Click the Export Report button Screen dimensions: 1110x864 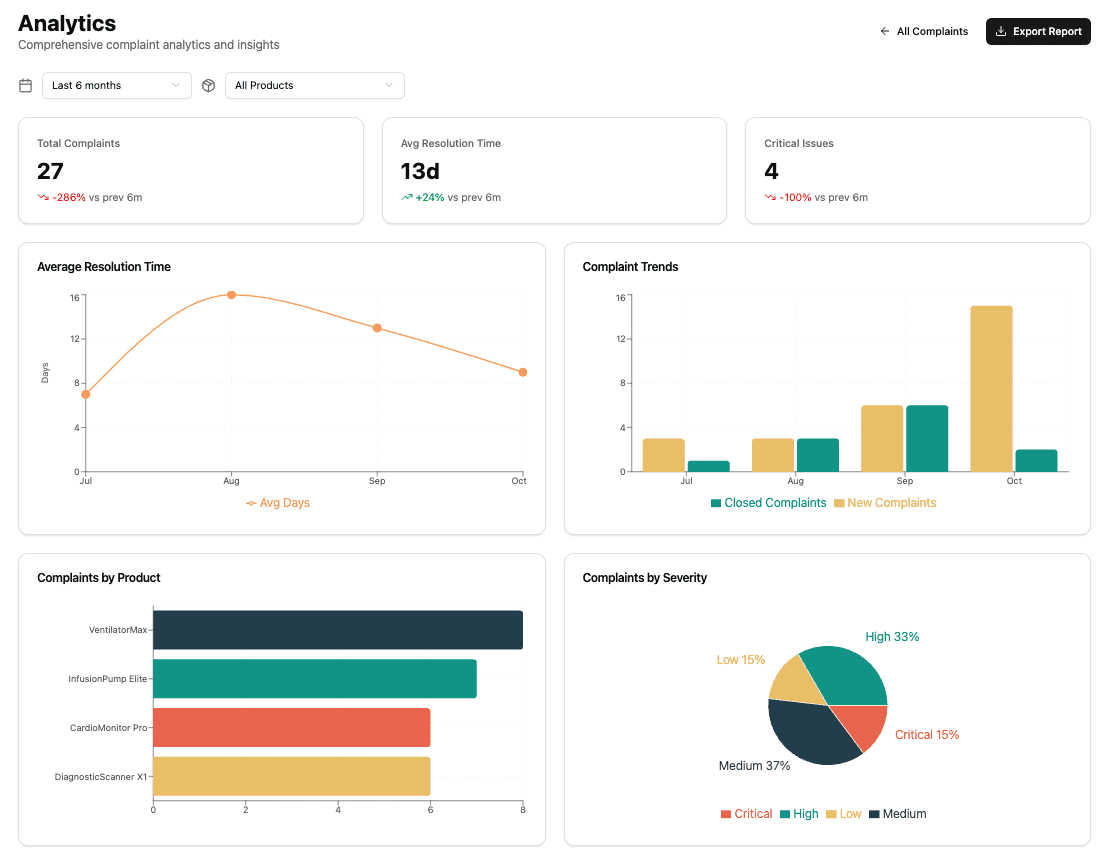coord(1038,31)
